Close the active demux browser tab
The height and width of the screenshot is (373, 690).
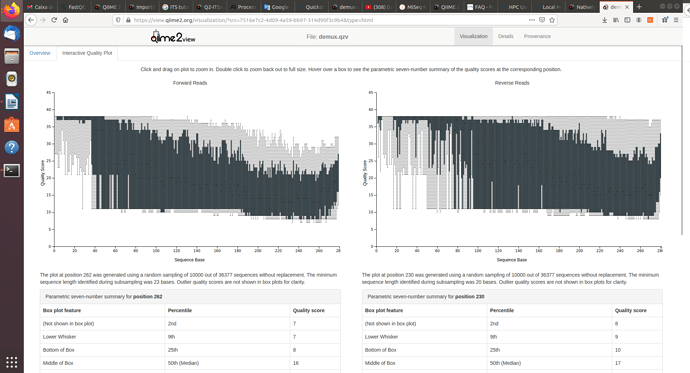[x=627, y=7]
